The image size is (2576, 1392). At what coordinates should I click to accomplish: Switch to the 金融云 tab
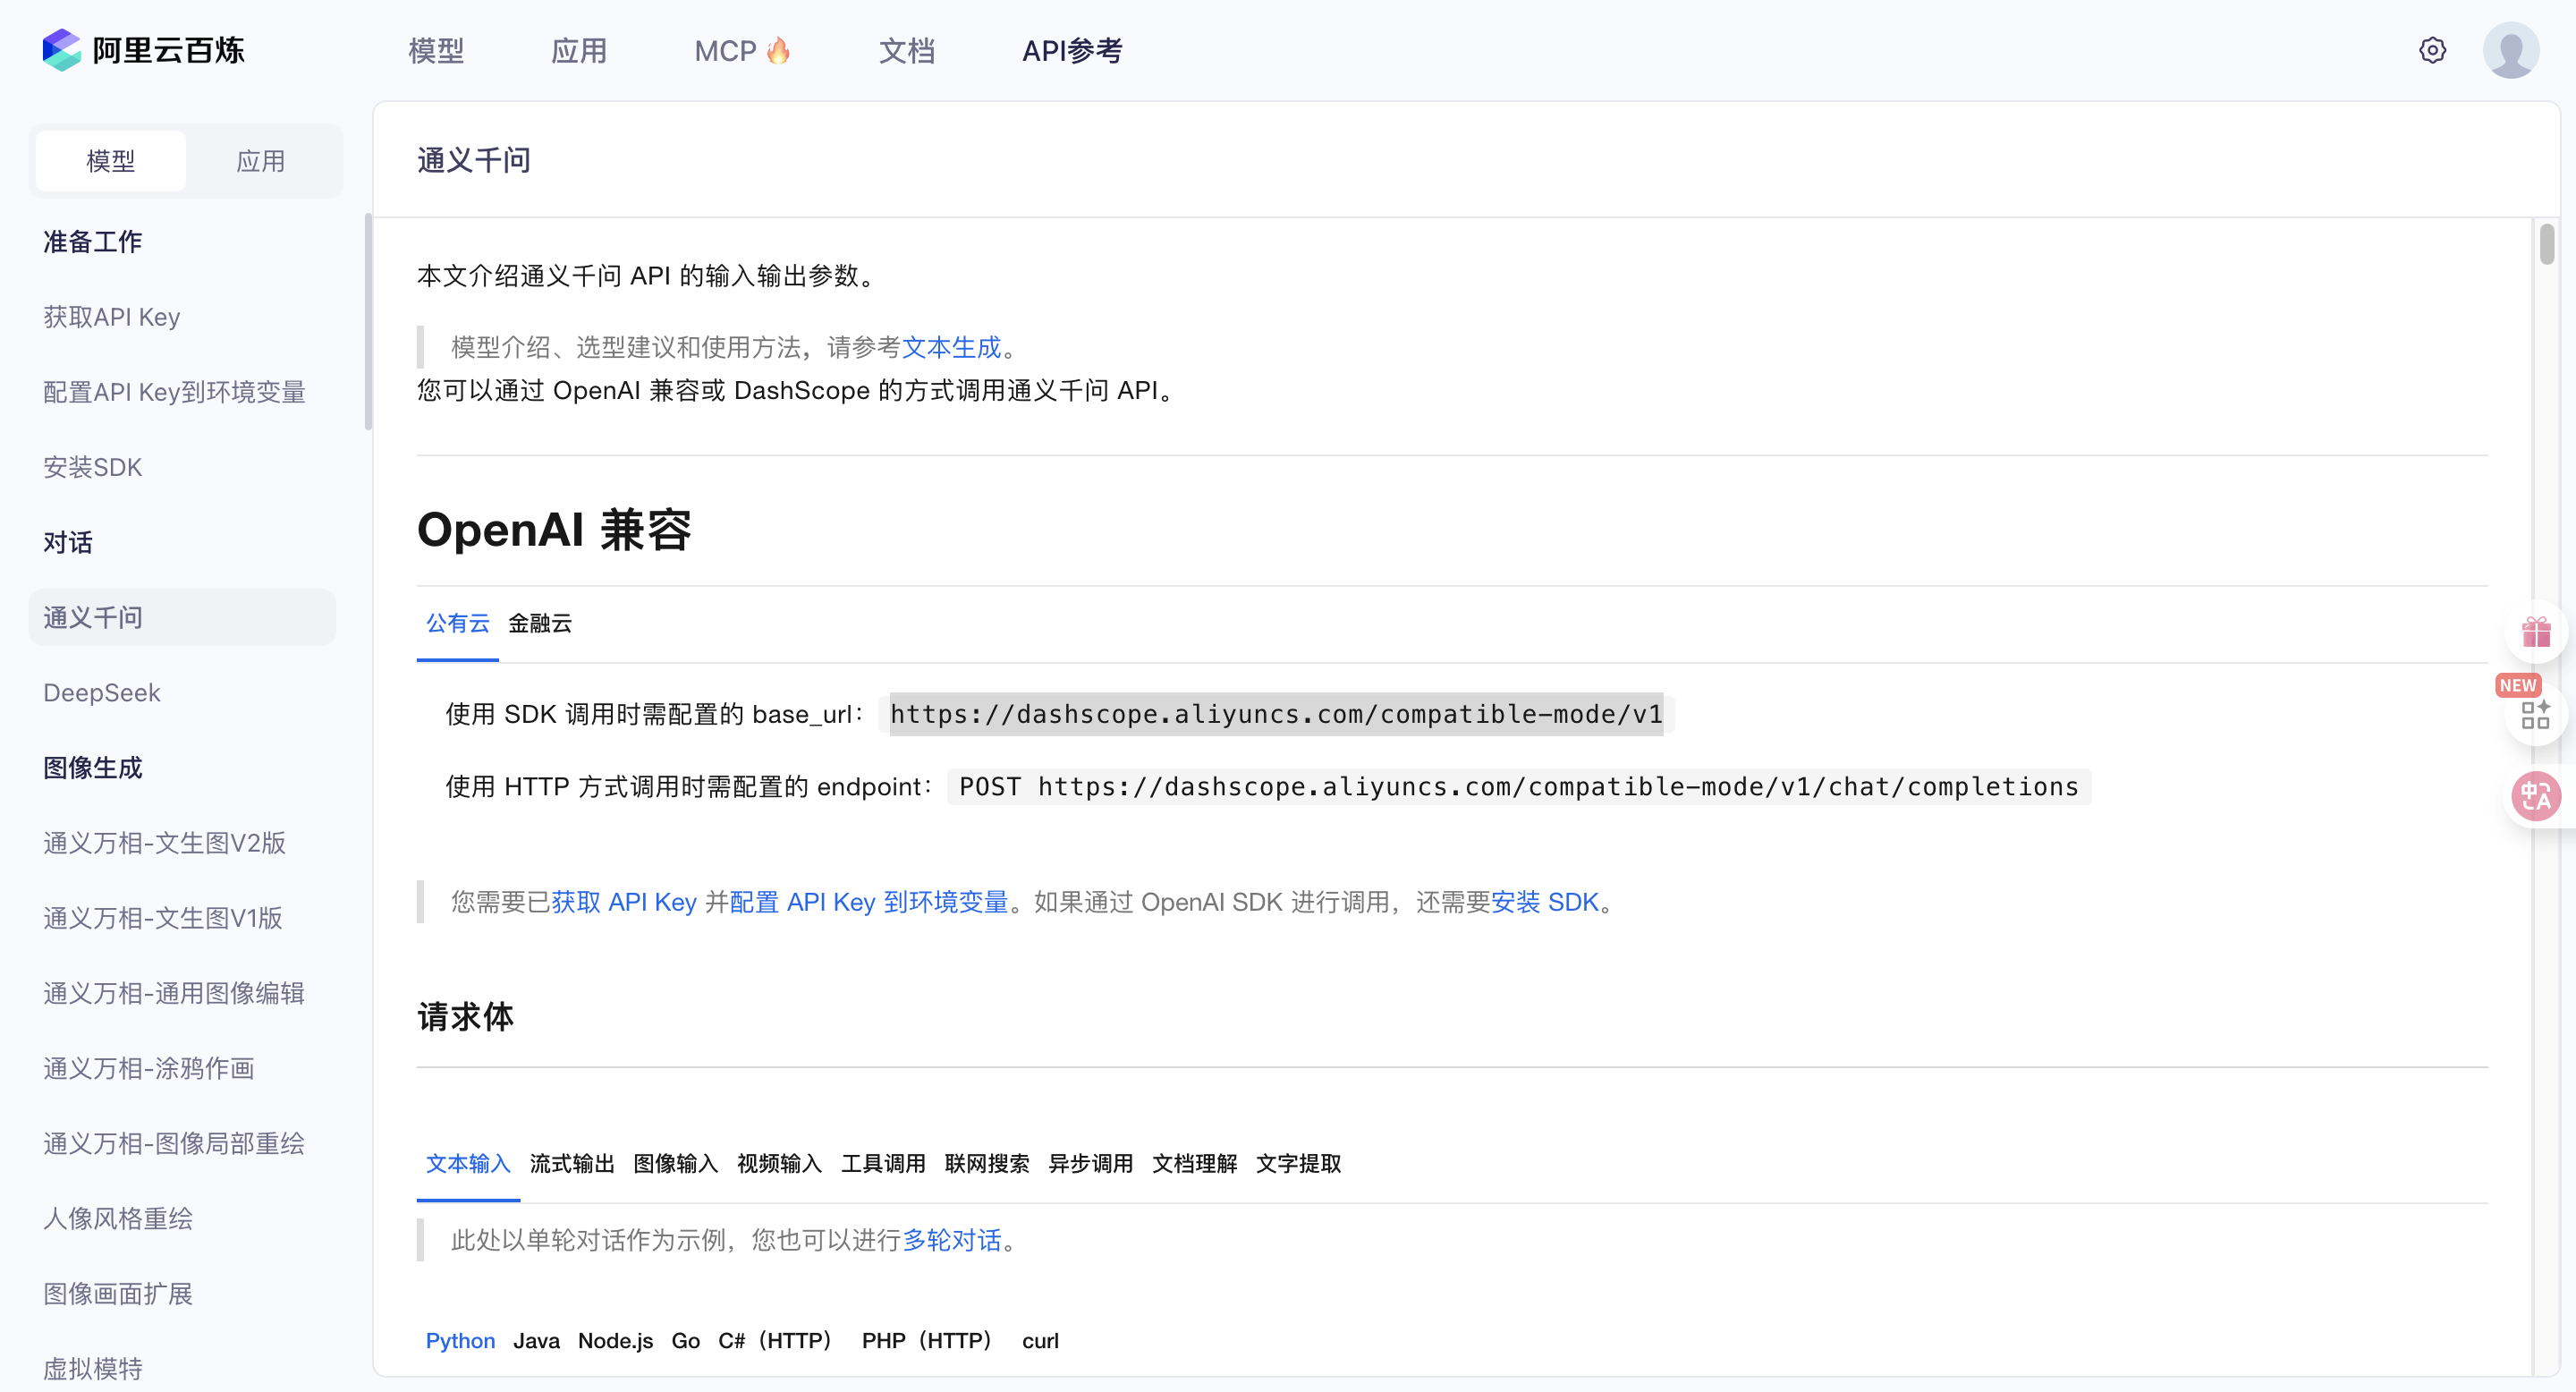click(x=540, y=623)
